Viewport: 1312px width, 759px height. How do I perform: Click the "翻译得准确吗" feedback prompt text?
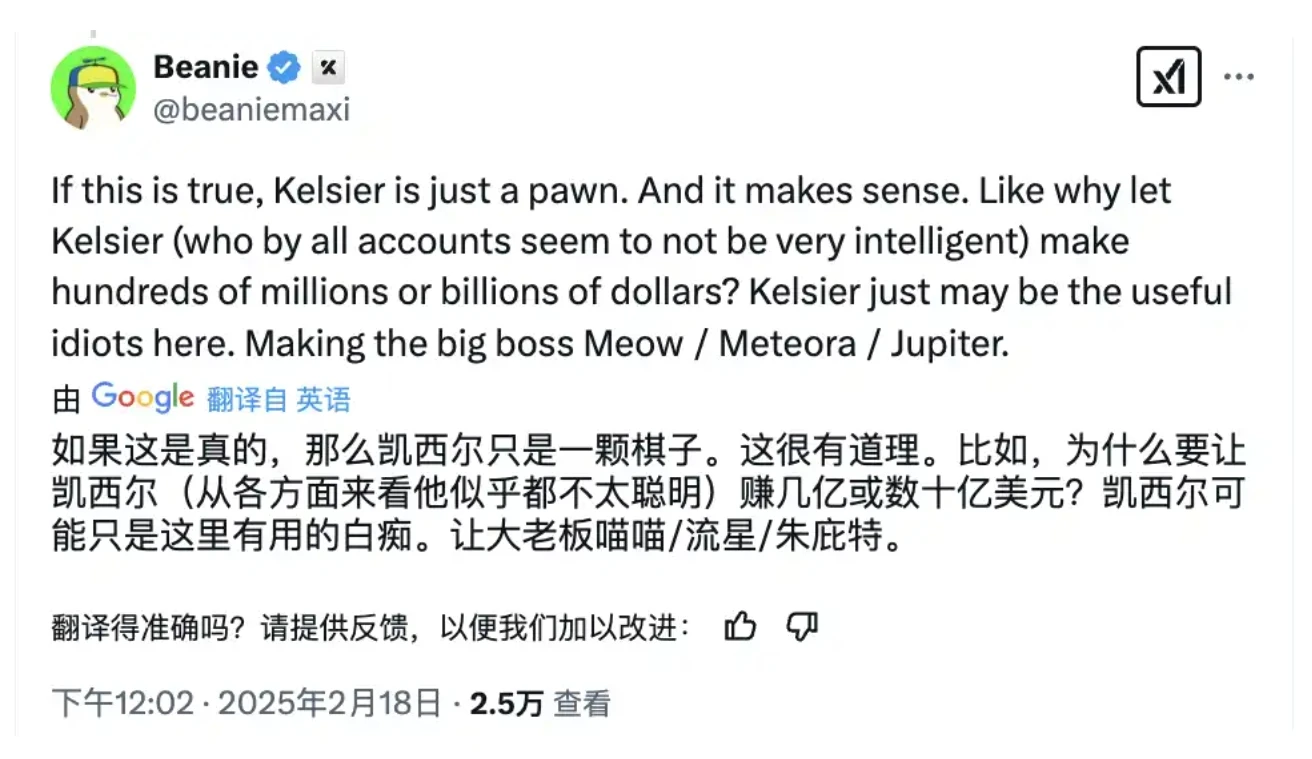point(148,628)
